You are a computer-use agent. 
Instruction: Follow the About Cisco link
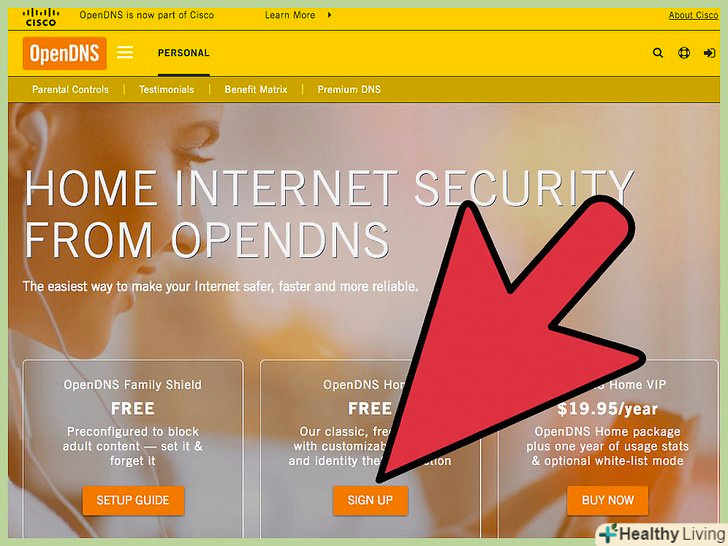click(x=693, y=15)
